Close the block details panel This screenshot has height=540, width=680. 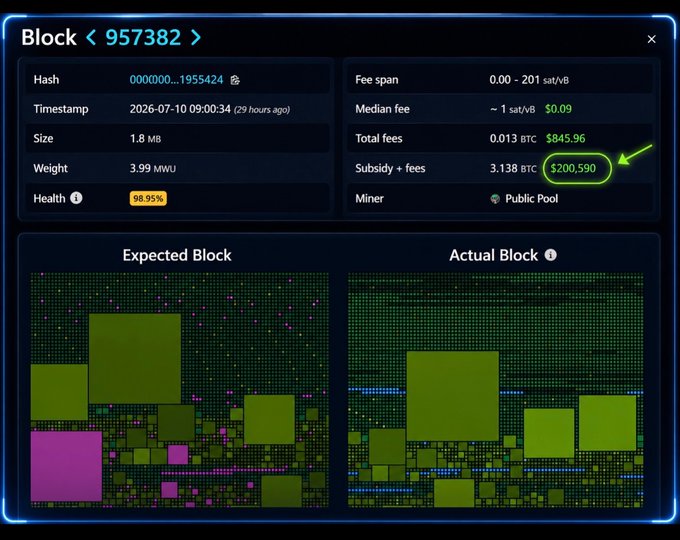tap(651, 39)
